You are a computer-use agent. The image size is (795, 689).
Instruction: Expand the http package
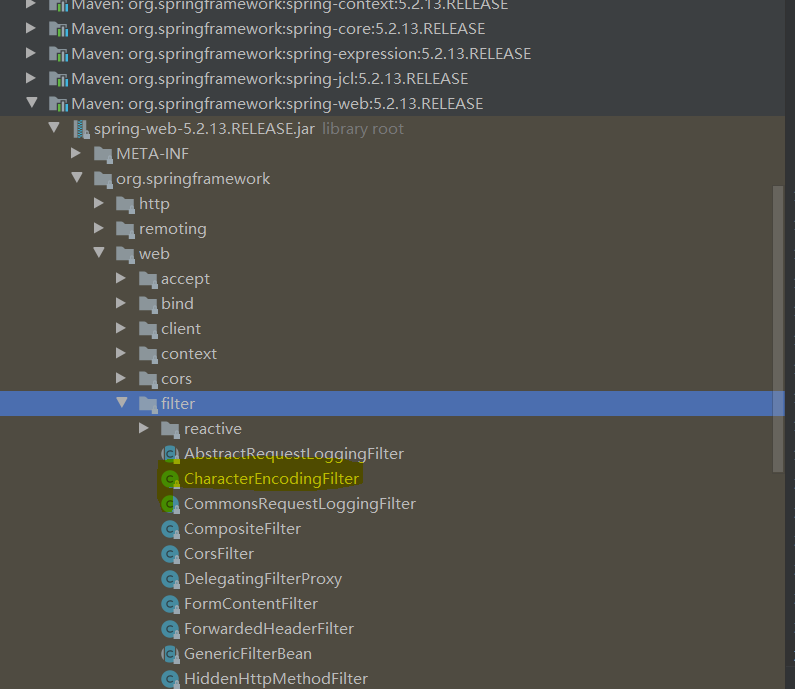point(99,203)
